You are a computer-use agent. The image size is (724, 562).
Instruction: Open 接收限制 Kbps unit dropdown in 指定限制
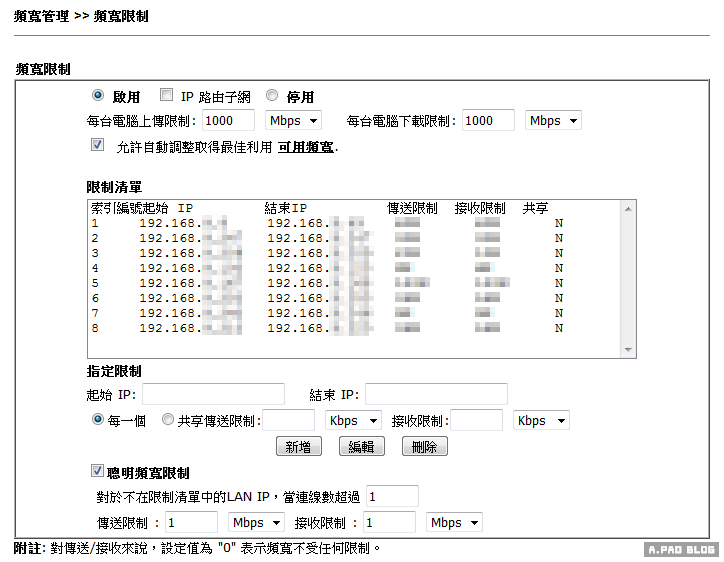541,421
